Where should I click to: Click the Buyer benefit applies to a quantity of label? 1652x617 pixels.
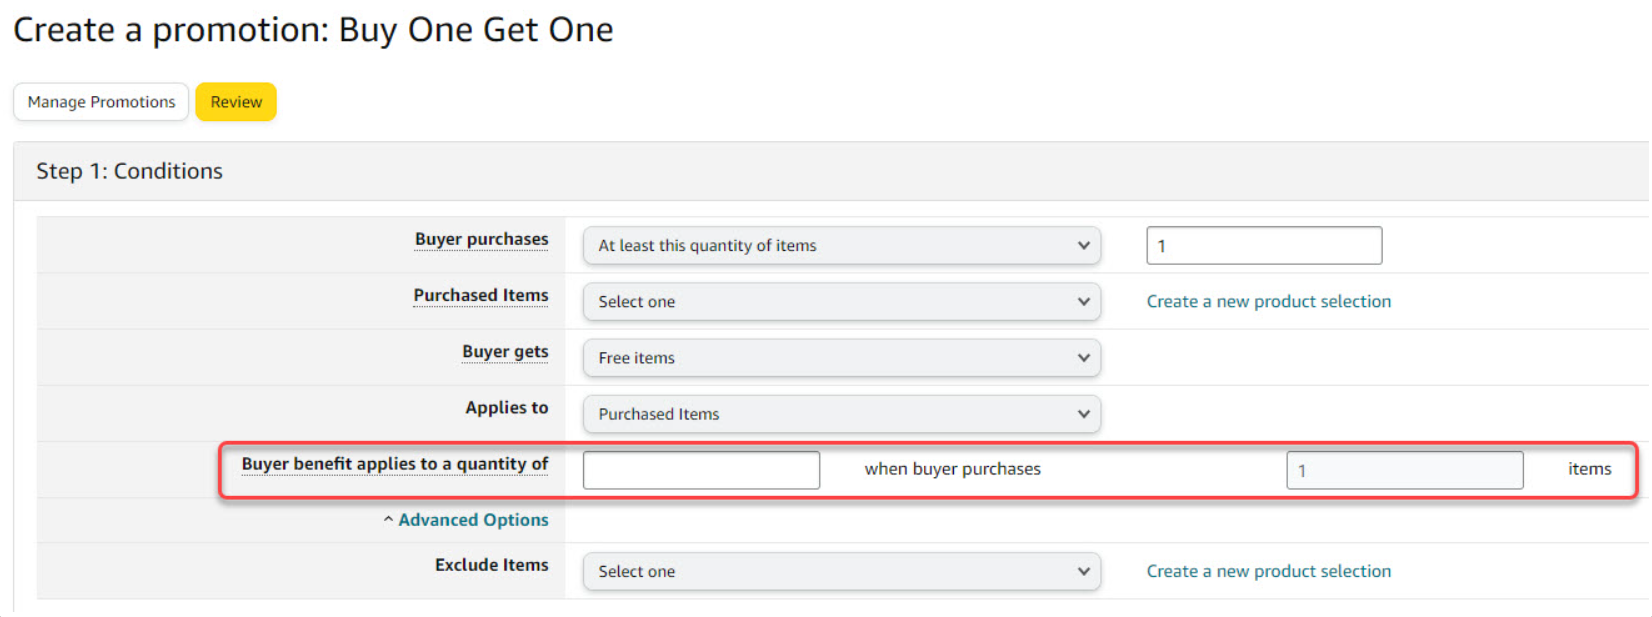click(x=394, y=464)
